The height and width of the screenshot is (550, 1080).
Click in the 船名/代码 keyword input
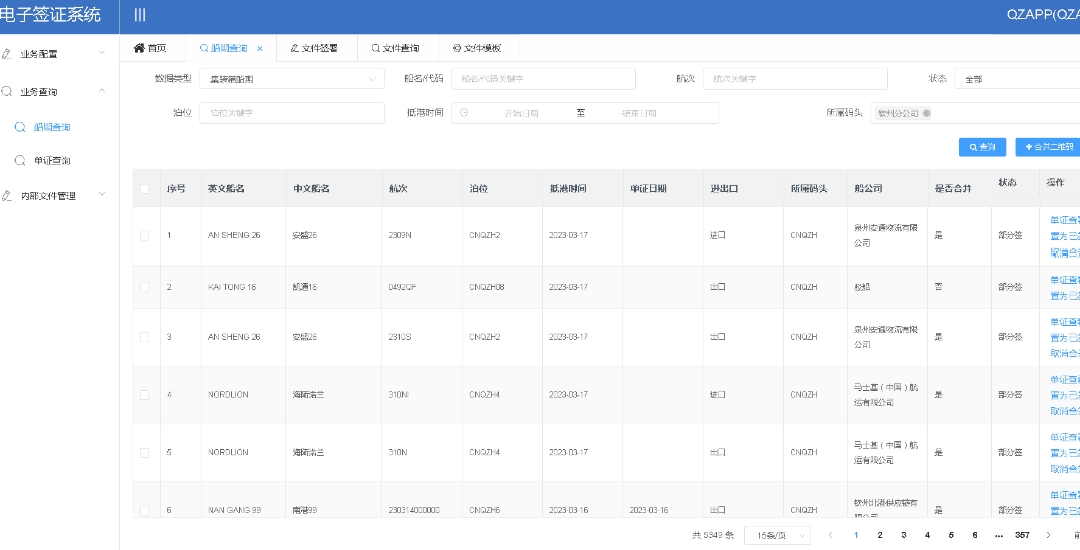(x=543, y=79)
